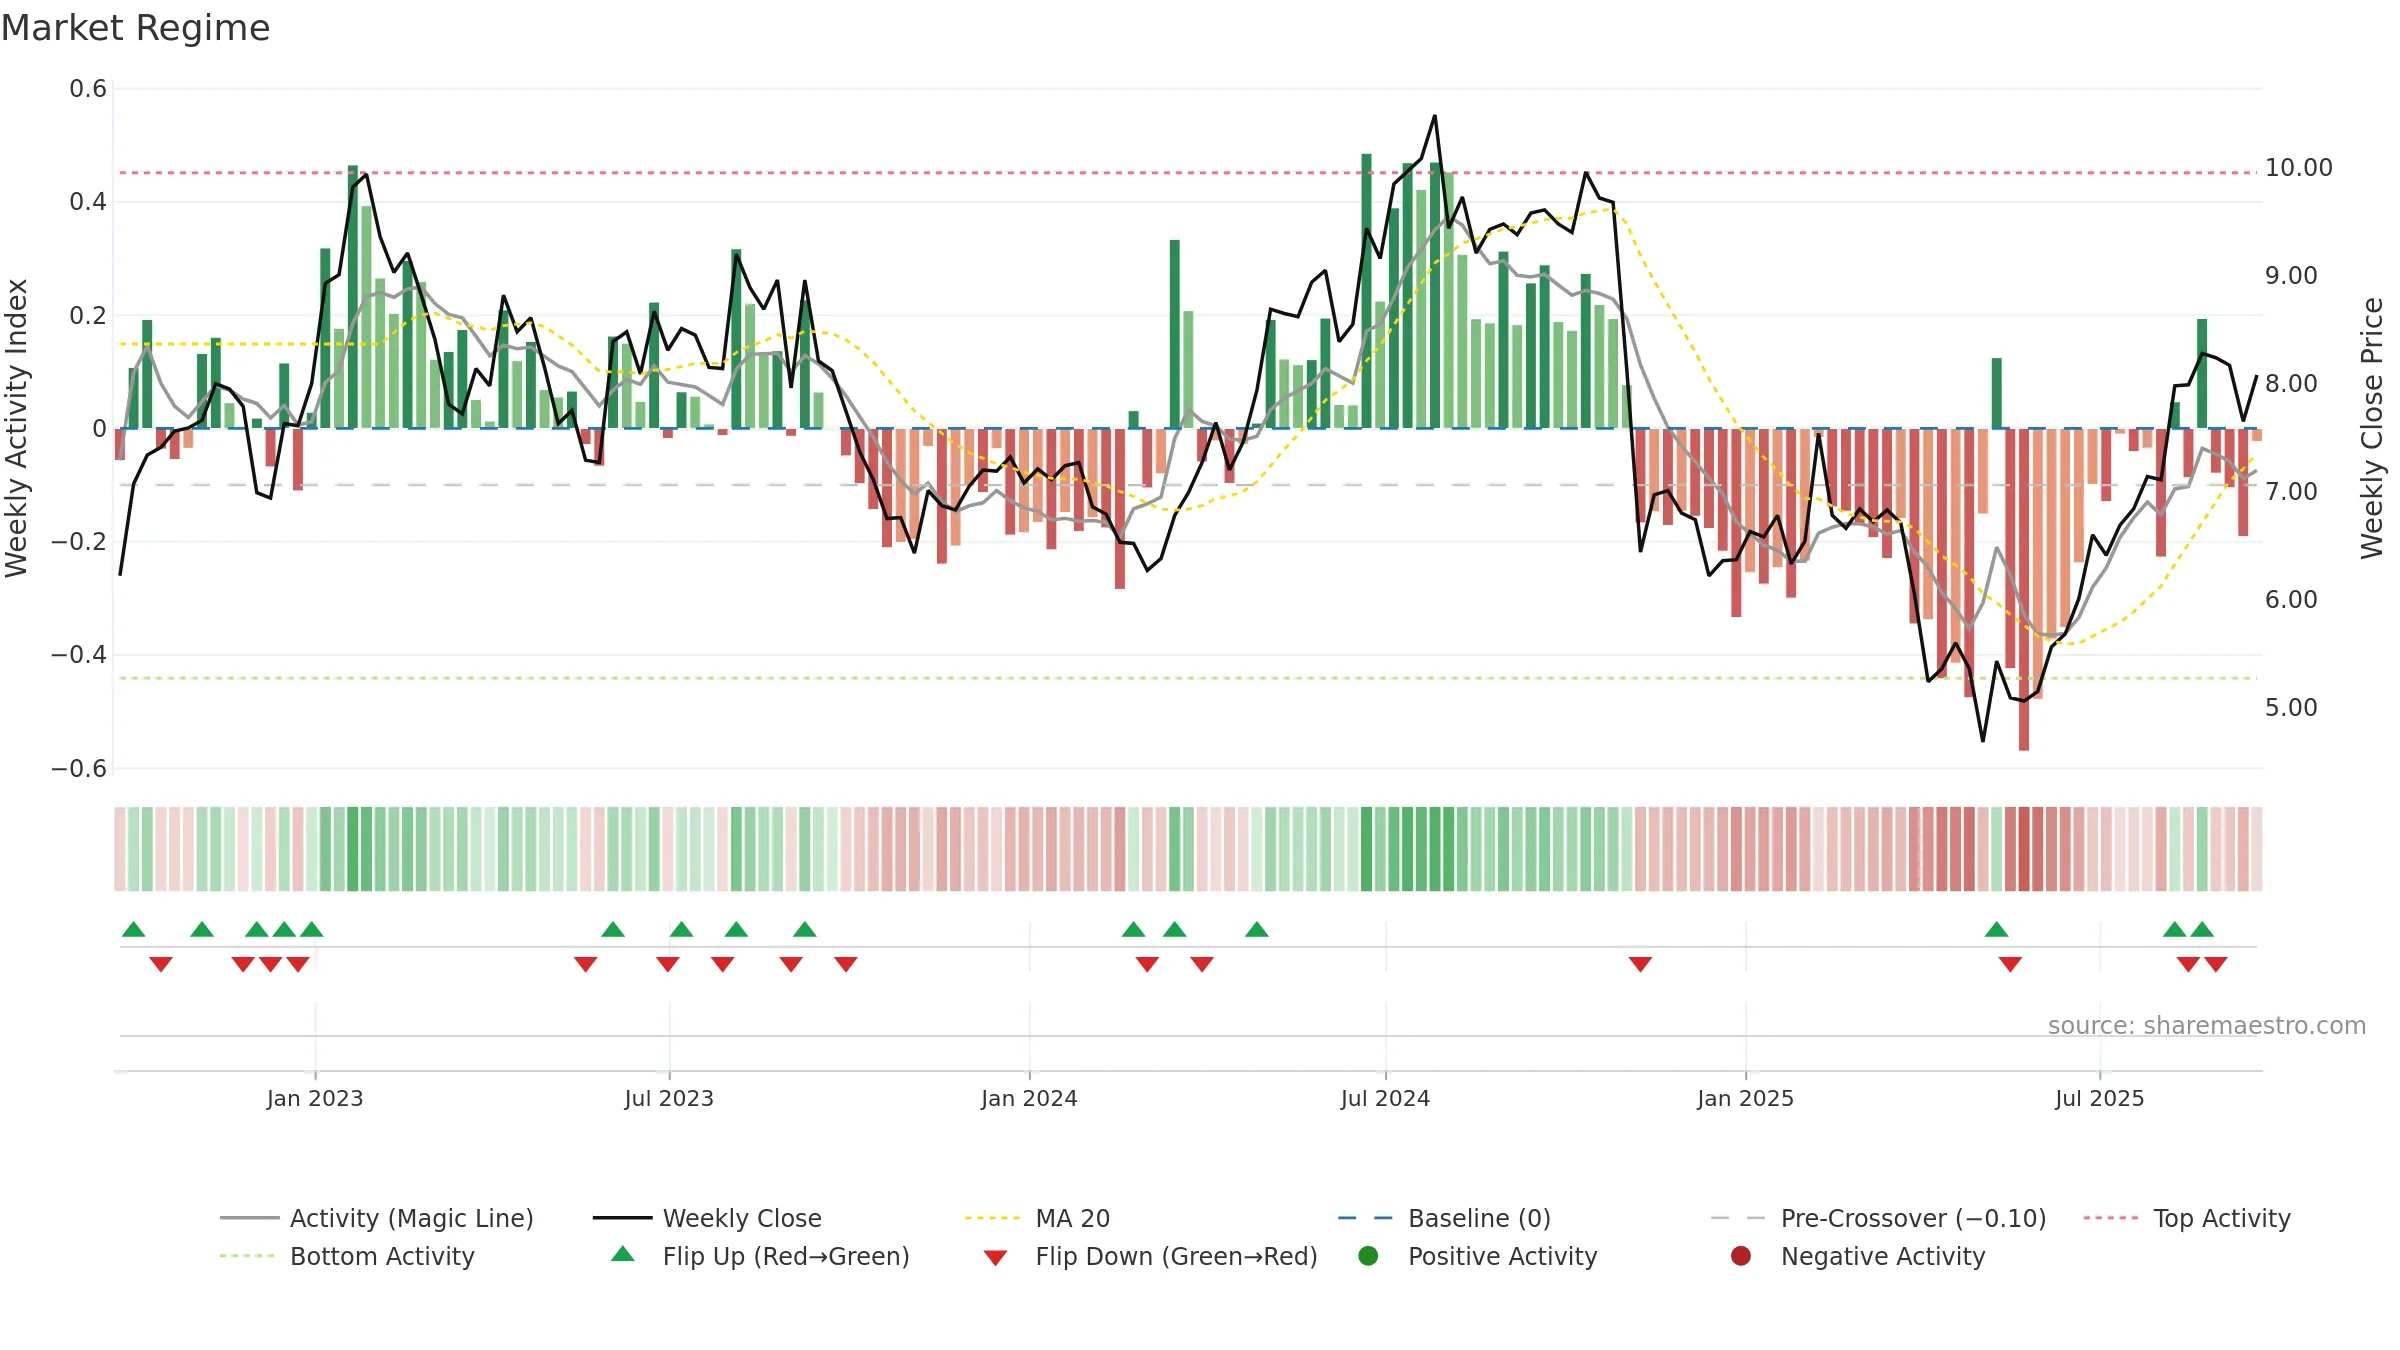Toggle the Weekly Close legend entry
This screenshot has width=2400, height=1350.
pos(707,1218)
